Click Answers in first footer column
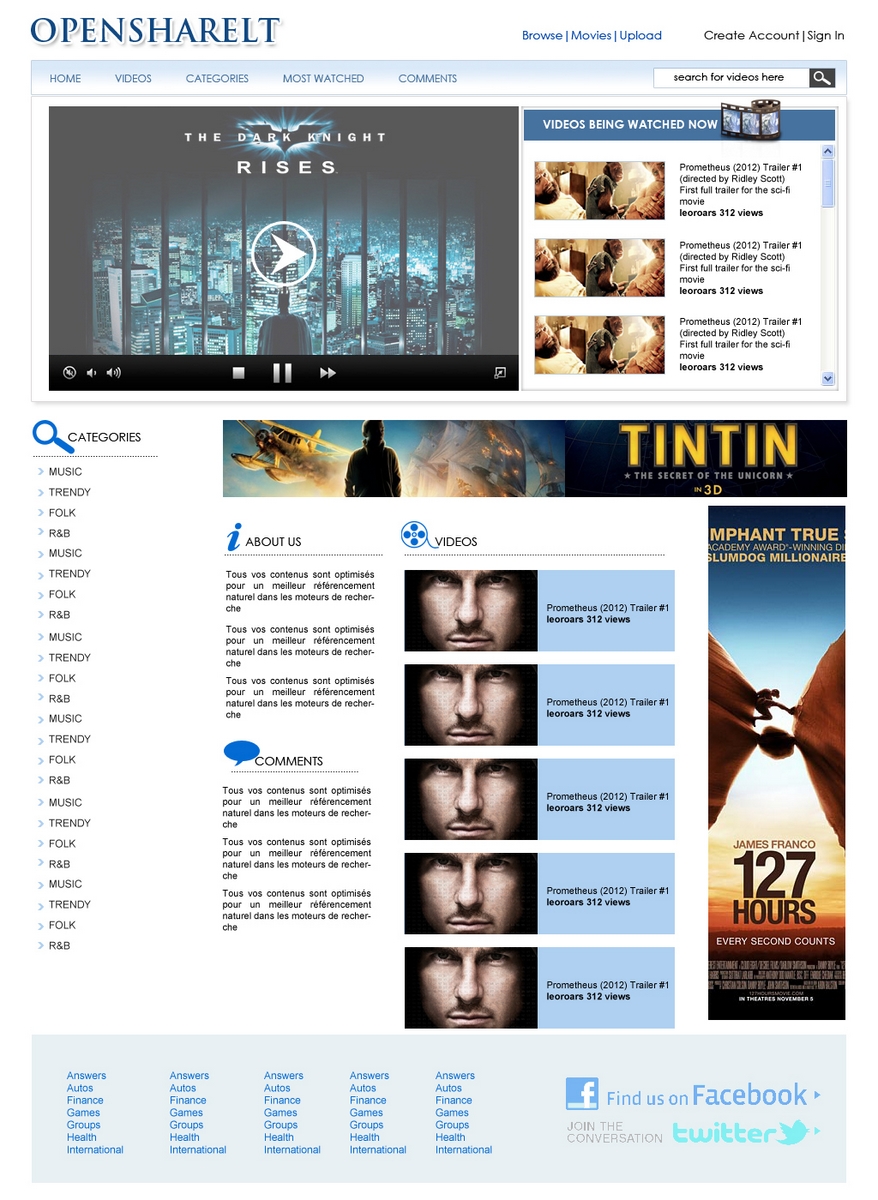 (x=86, y=1076)
